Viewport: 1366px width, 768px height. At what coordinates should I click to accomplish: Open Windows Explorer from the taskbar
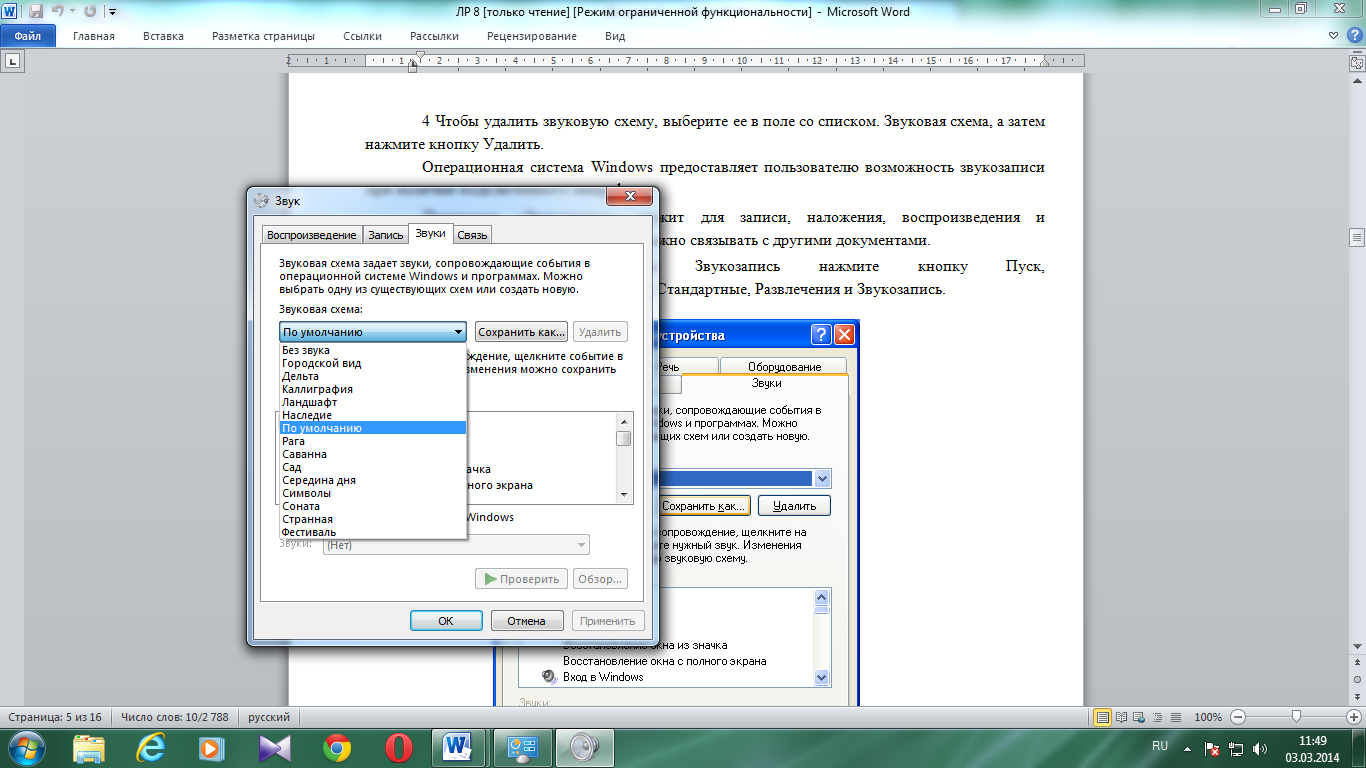tap(89, 748)
